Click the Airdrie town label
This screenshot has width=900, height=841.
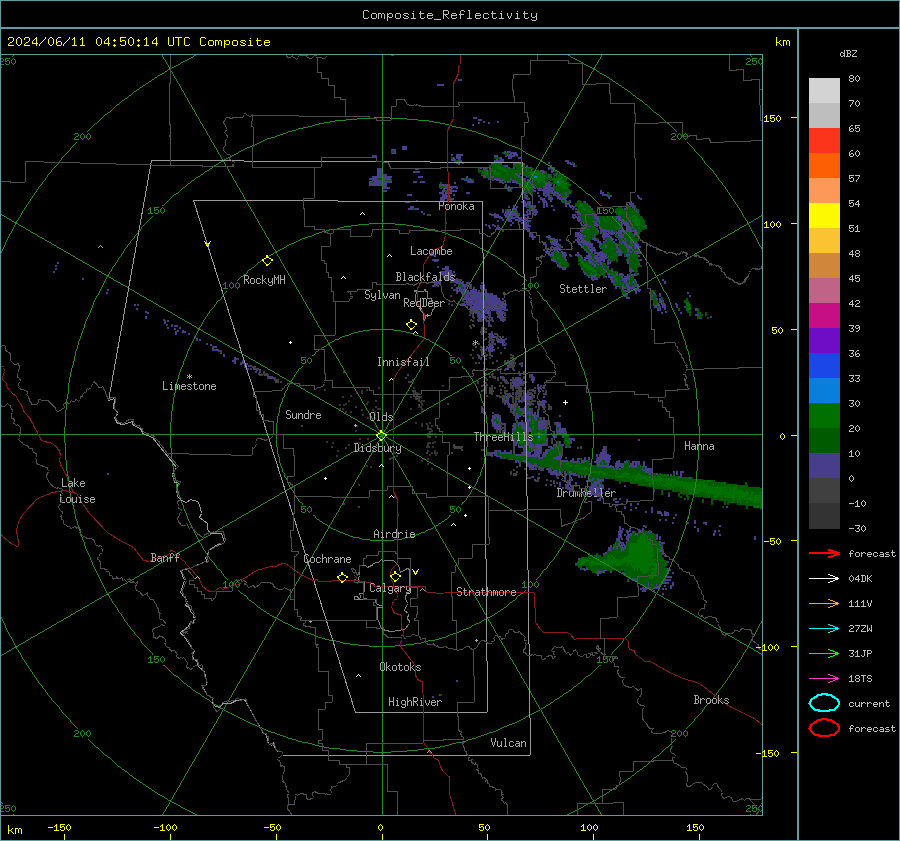pos(394,534)
